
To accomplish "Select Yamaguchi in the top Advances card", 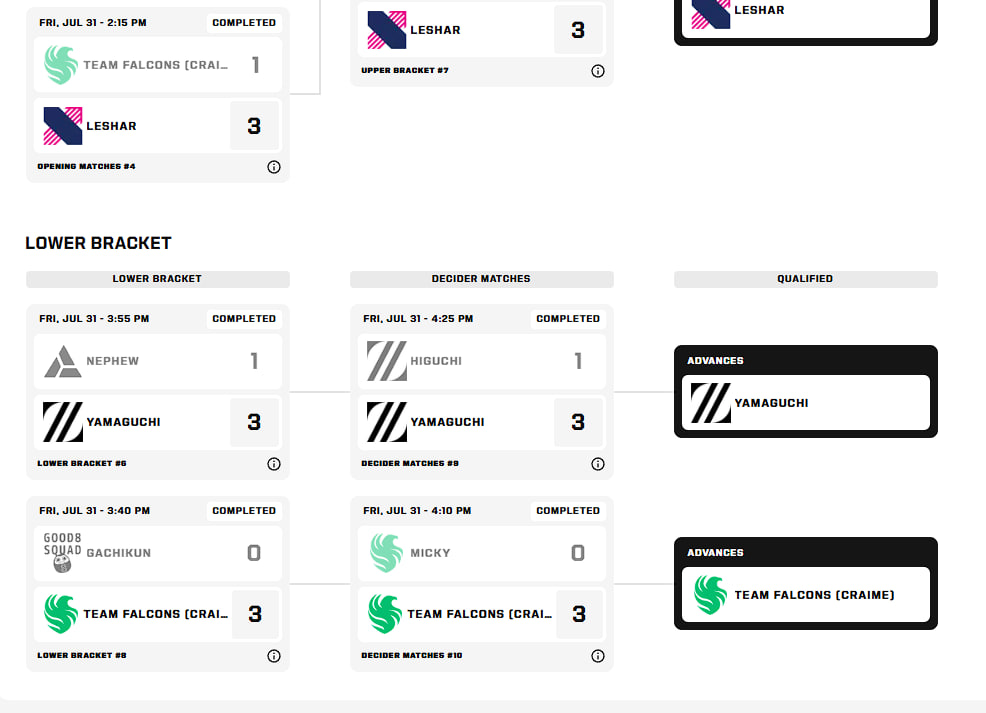I will pyautogui.click(x=806, y=403).
